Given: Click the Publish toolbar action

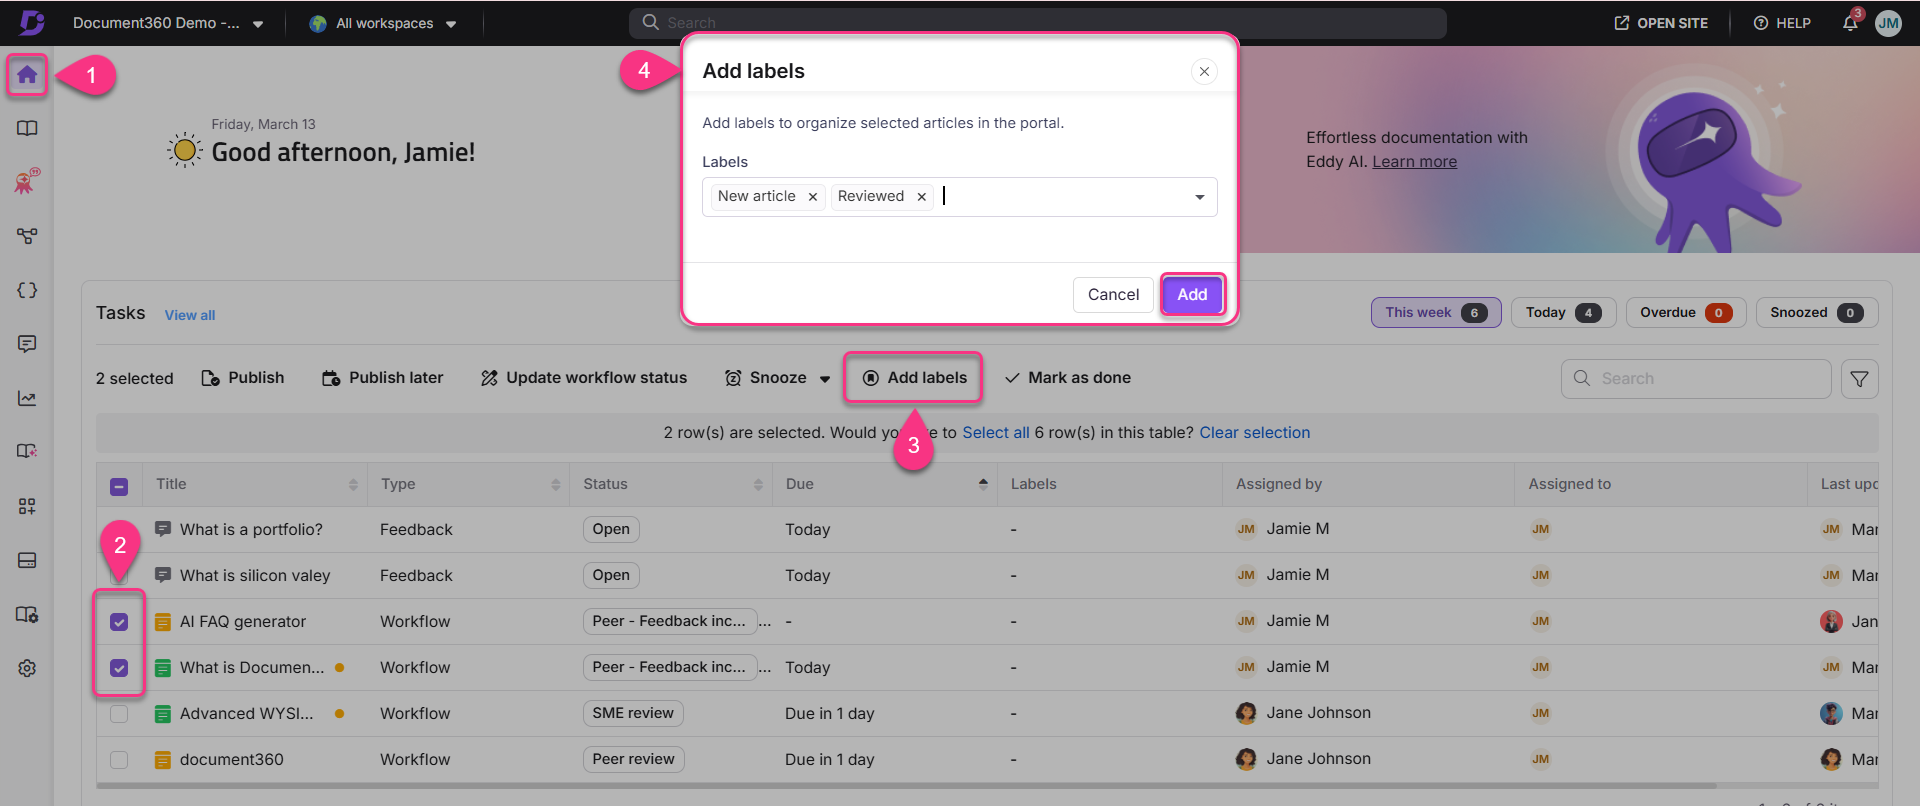Looking at the screenshot, I should (x=243, y=378).
